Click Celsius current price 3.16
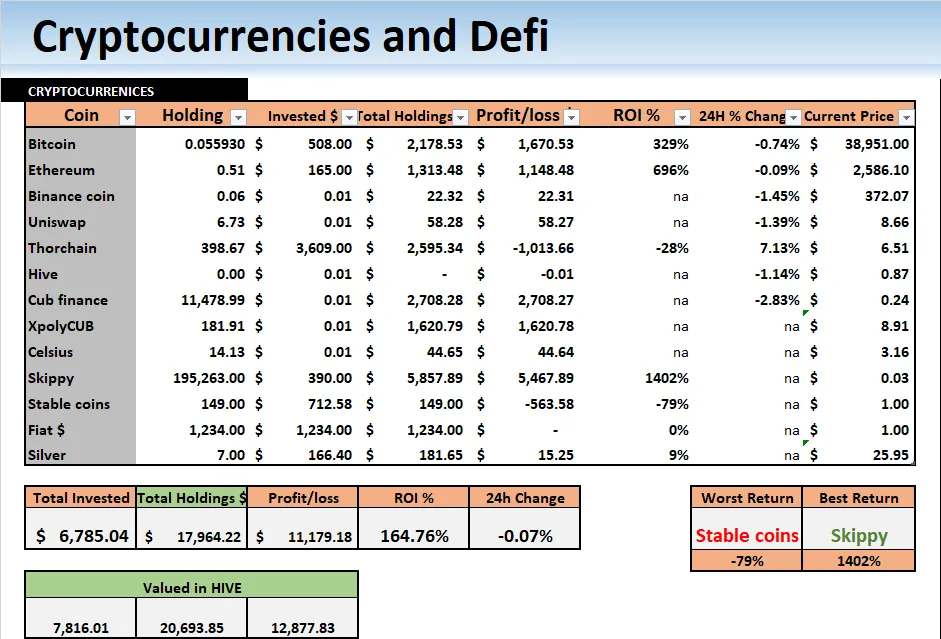Viewport: 941px width, 639px height. tap(895, 352)
